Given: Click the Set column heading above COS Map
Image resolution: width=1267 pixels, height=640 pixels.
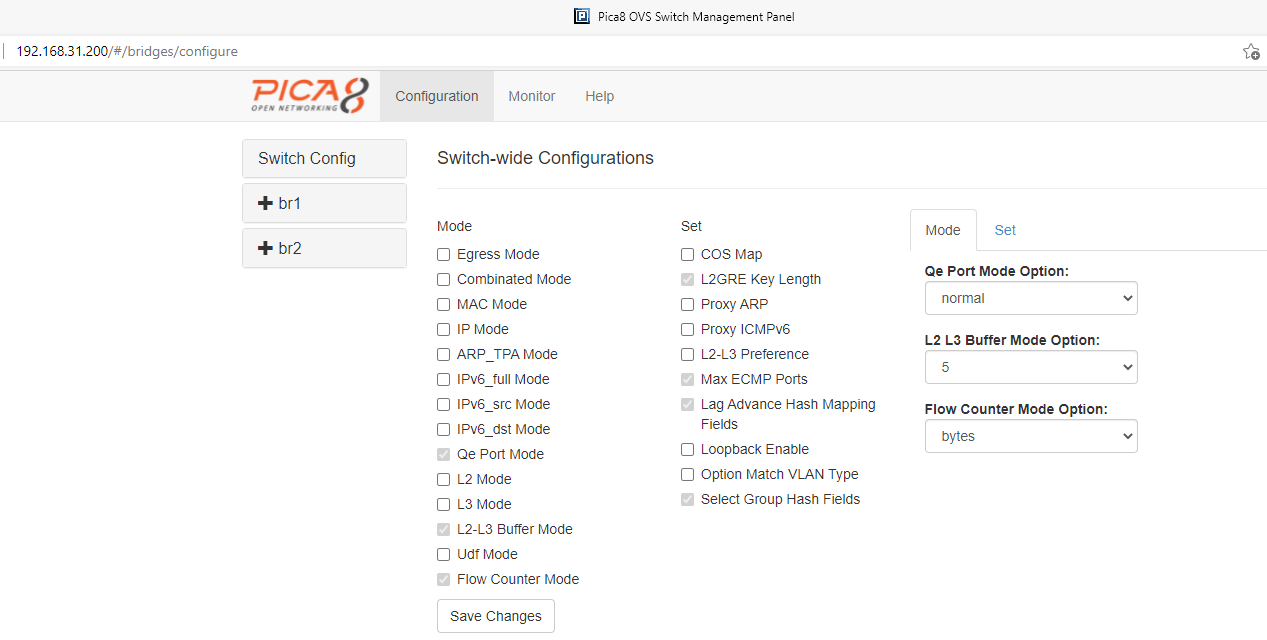Looking at the screenshot, I should click(x=691, y=226).
